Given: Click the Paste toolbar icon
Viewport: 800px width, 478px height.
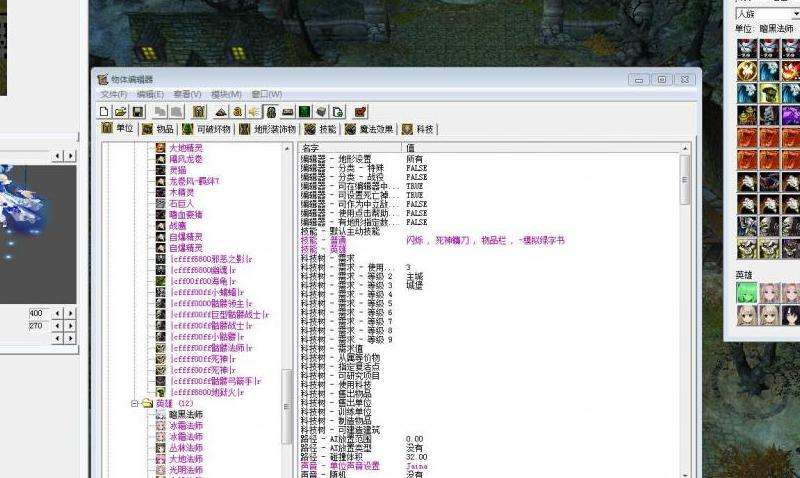Looking at the screenshot, I should pos(177,112).
